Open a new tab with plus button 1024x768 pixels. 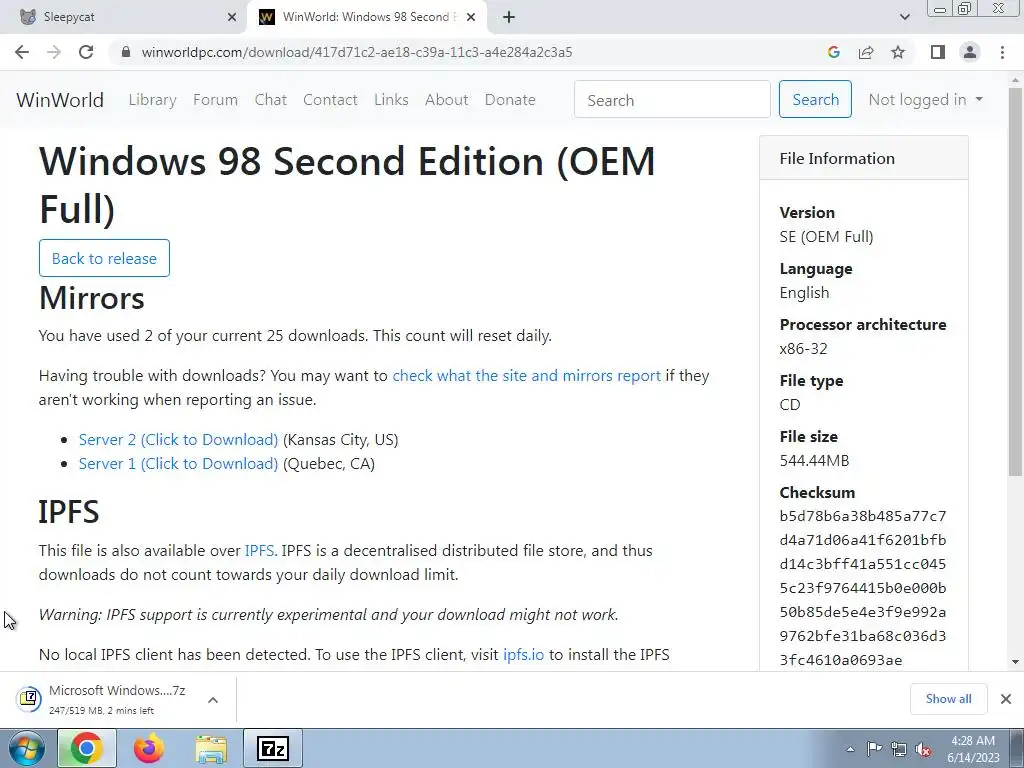(509, 17)
